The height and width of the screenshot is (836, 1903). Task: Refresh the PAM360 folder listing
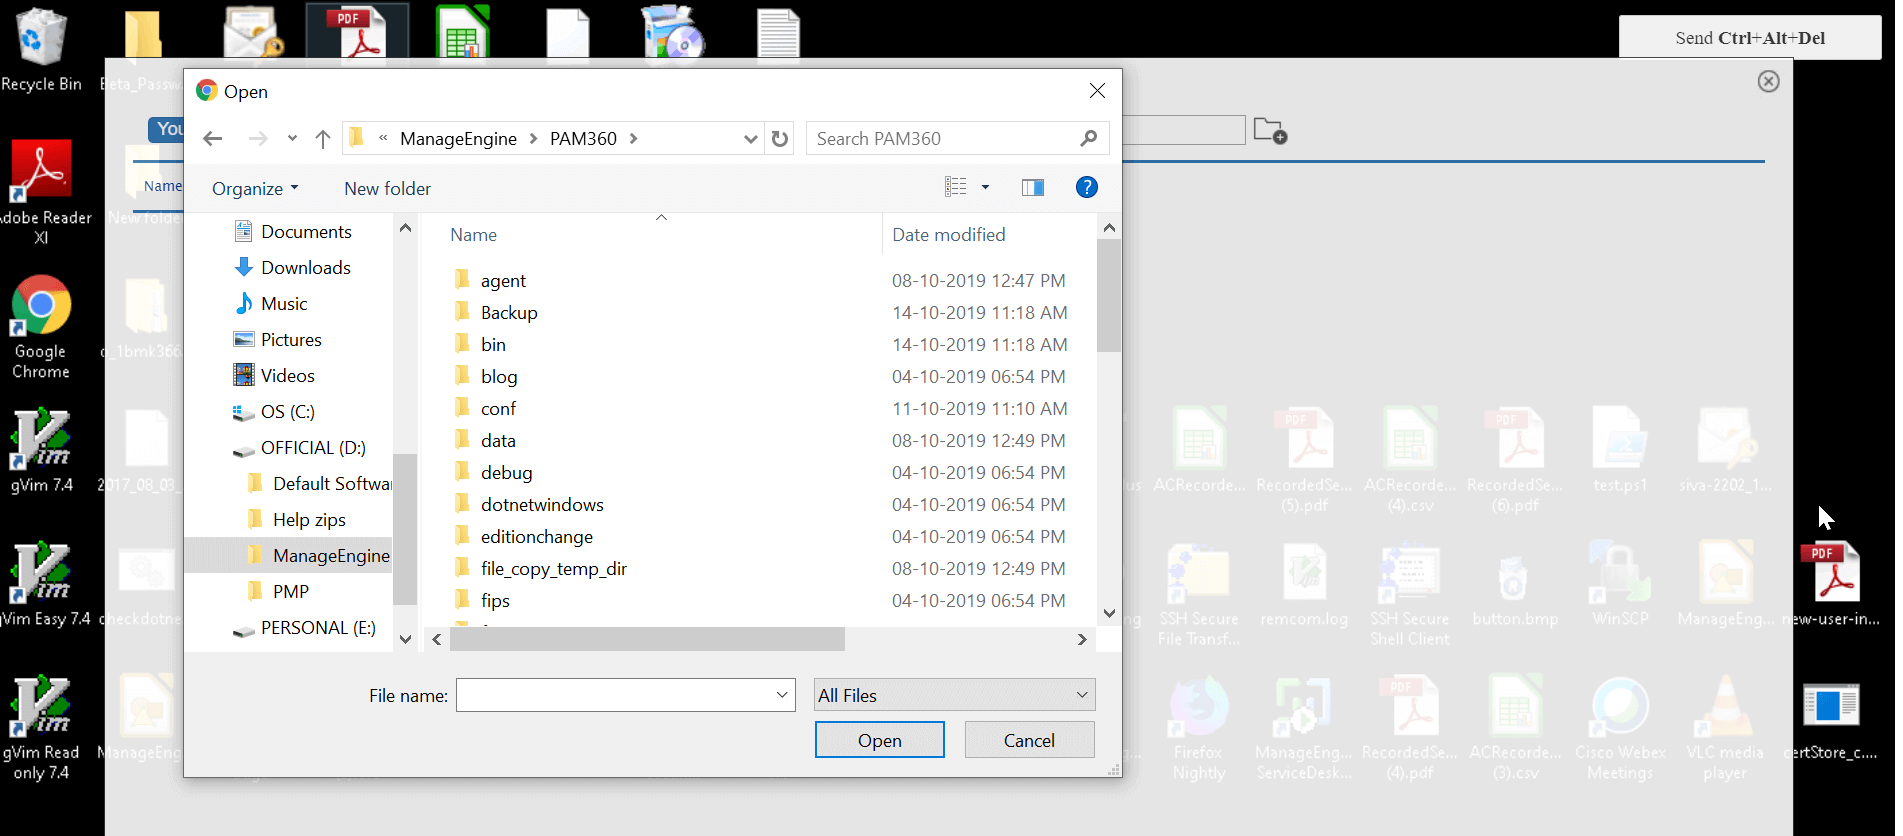click(x=780, y=139)
